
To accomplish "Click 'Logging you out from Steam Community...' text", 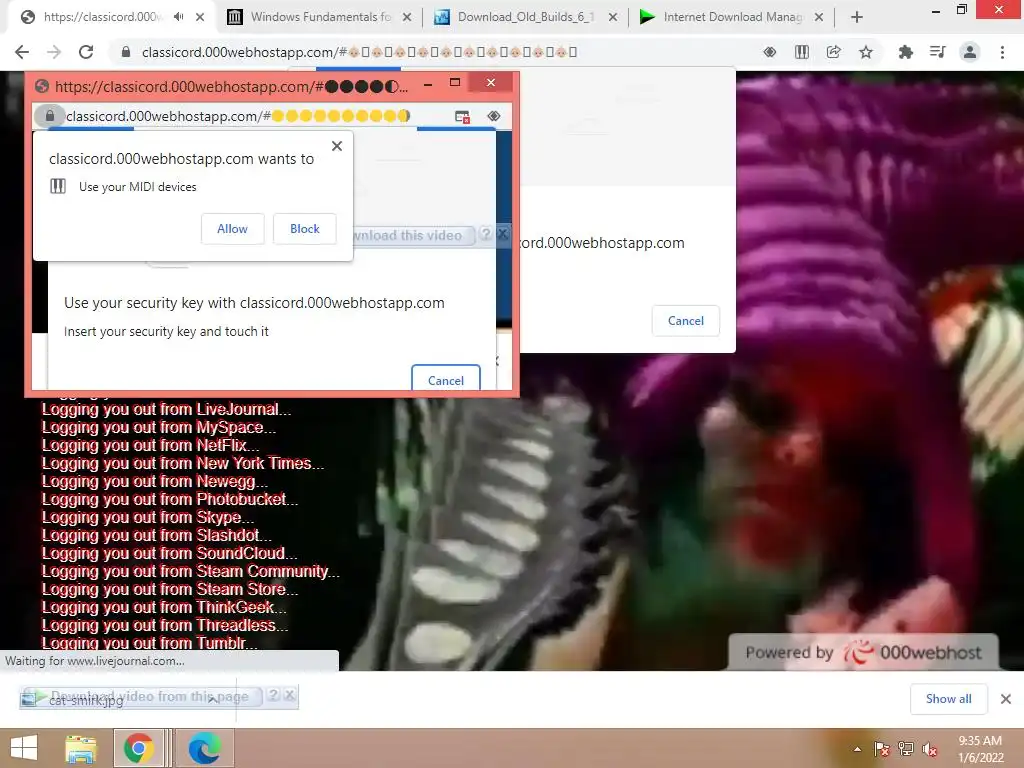I will point(191,571).
